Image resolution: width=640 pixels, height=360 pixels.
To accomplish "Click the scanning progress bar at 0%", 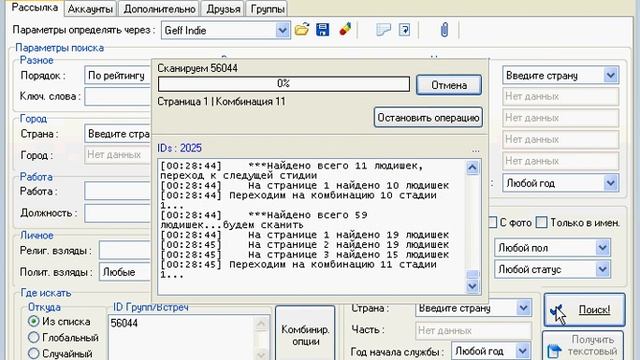I will tap(284, 84).
